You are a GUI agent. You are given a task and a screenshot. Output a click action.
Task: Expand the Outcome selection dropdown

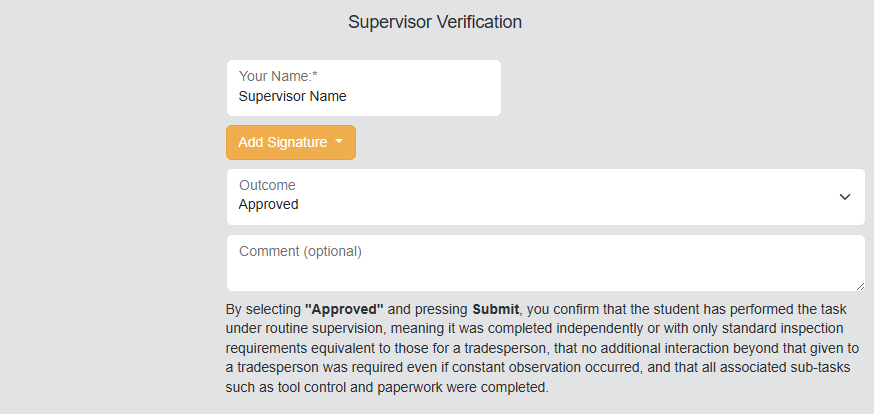[545, 197]
